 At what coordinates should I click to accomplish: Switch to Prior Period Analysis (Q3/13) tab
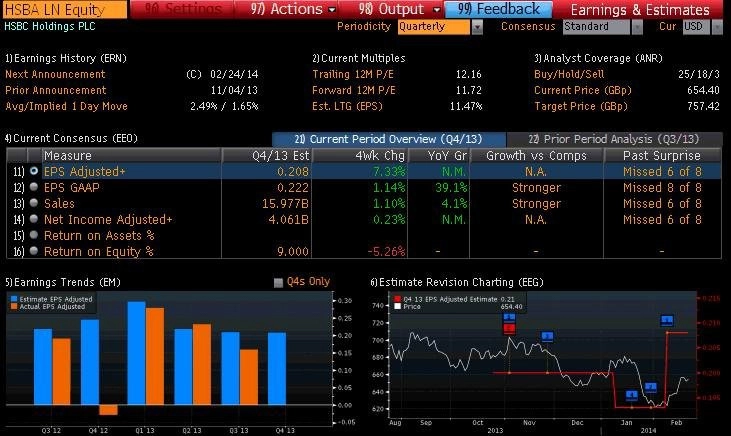point(614,139)
